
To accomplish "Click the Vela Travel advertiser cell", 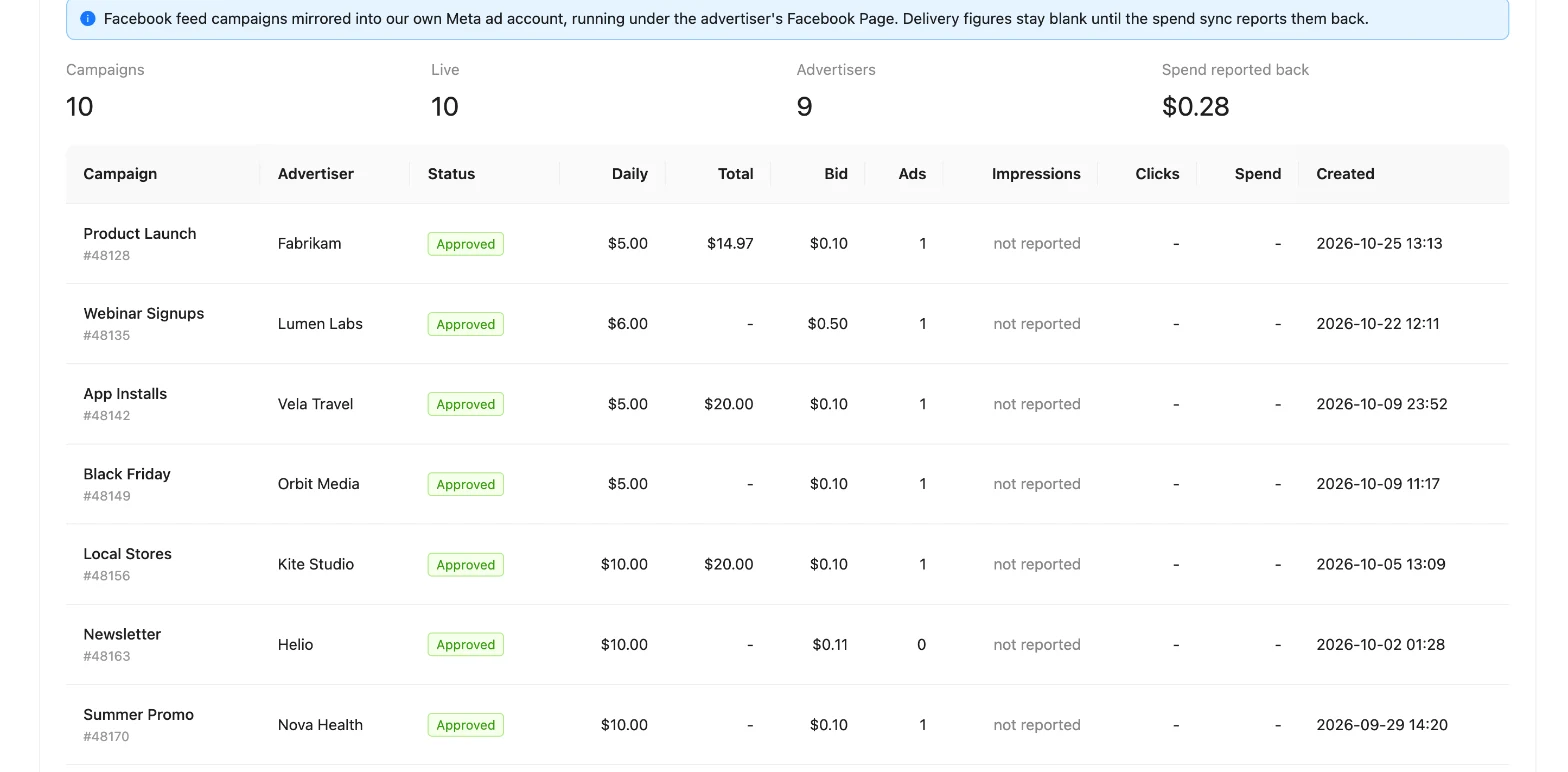I will tap(316, 404).
